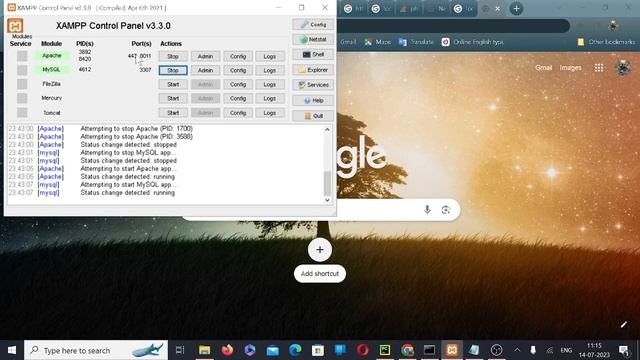Open the main Config button beside panel title

pyautogui.click(x=313, y=24)
